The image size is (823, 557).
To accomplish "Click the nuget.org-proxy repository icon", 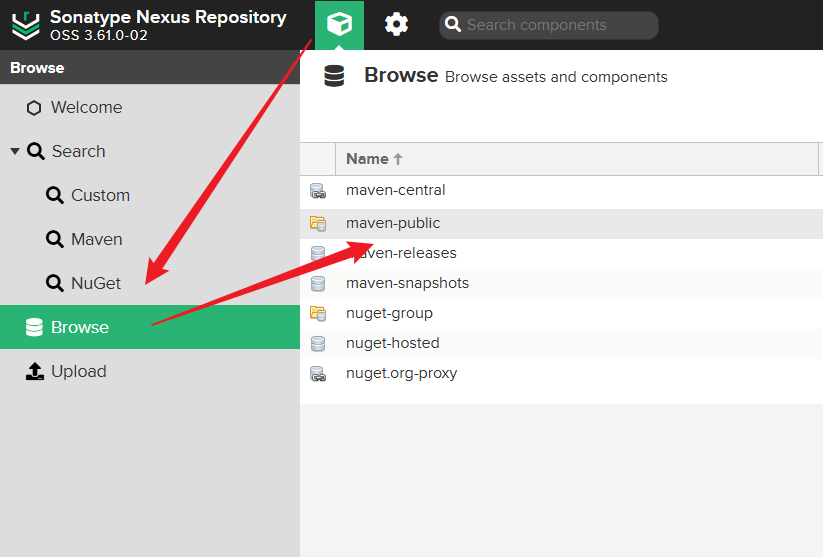I will [x=318, y=374].
